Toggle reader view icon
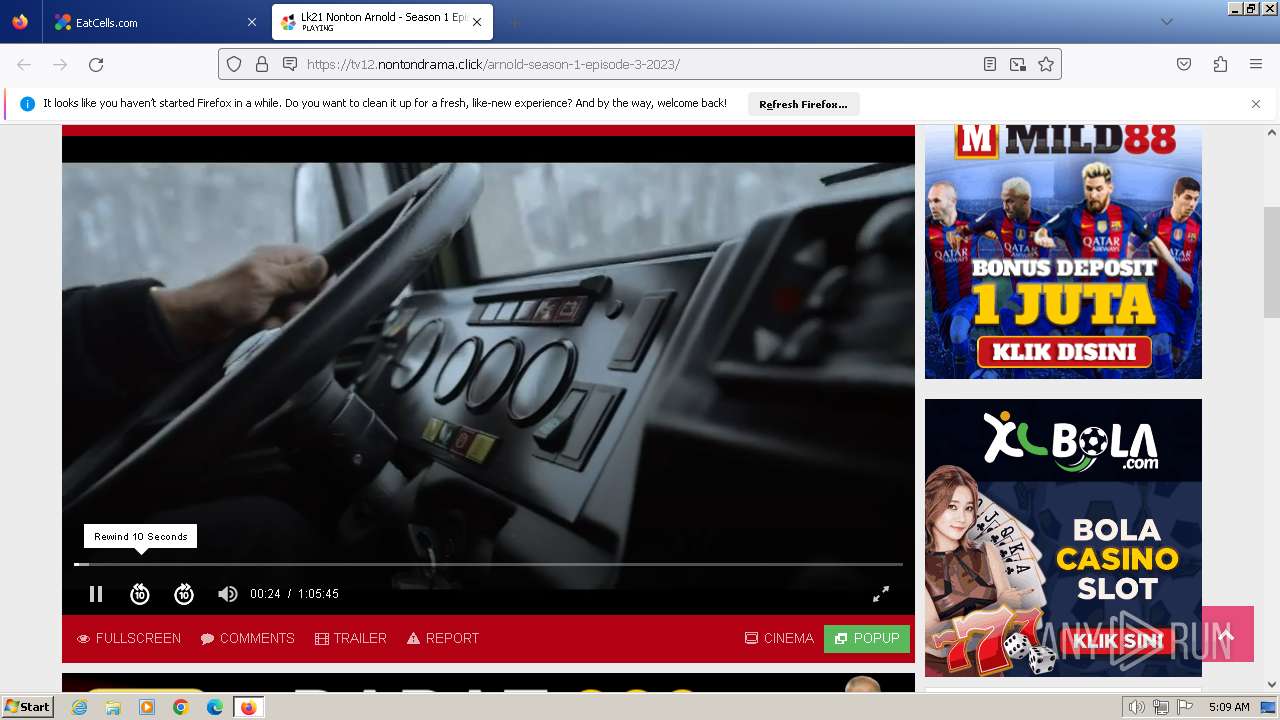Viewport: 1280px width, 720px height. (989, 64)
